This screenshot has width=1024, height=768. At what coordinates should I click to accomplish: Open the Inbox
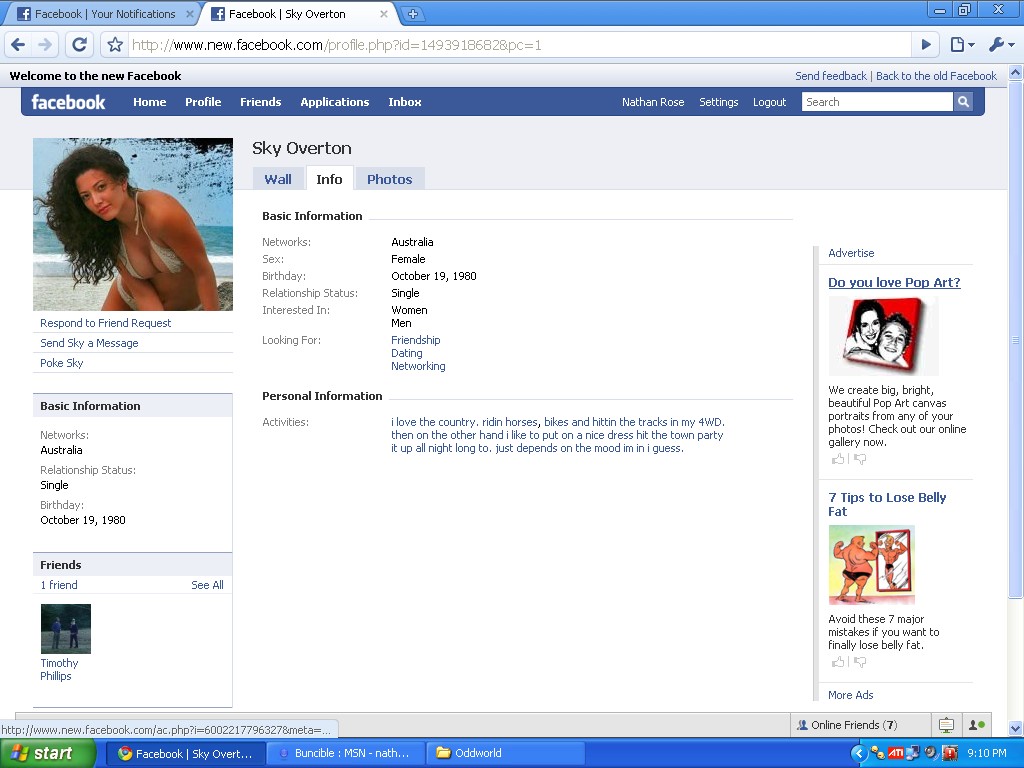pyautogui.click(x=405, y=102)
